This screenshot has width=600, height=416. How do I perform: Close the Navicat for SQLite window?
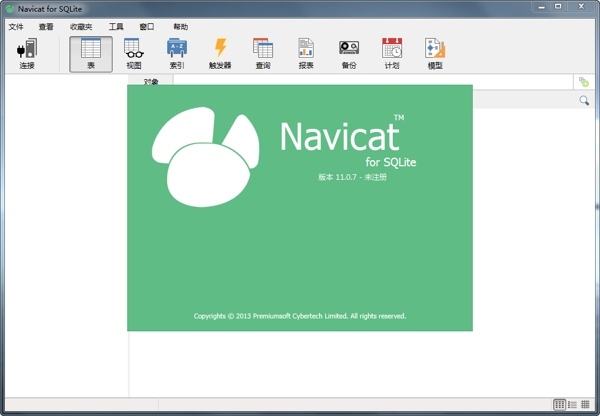click(x=581, y=7)
